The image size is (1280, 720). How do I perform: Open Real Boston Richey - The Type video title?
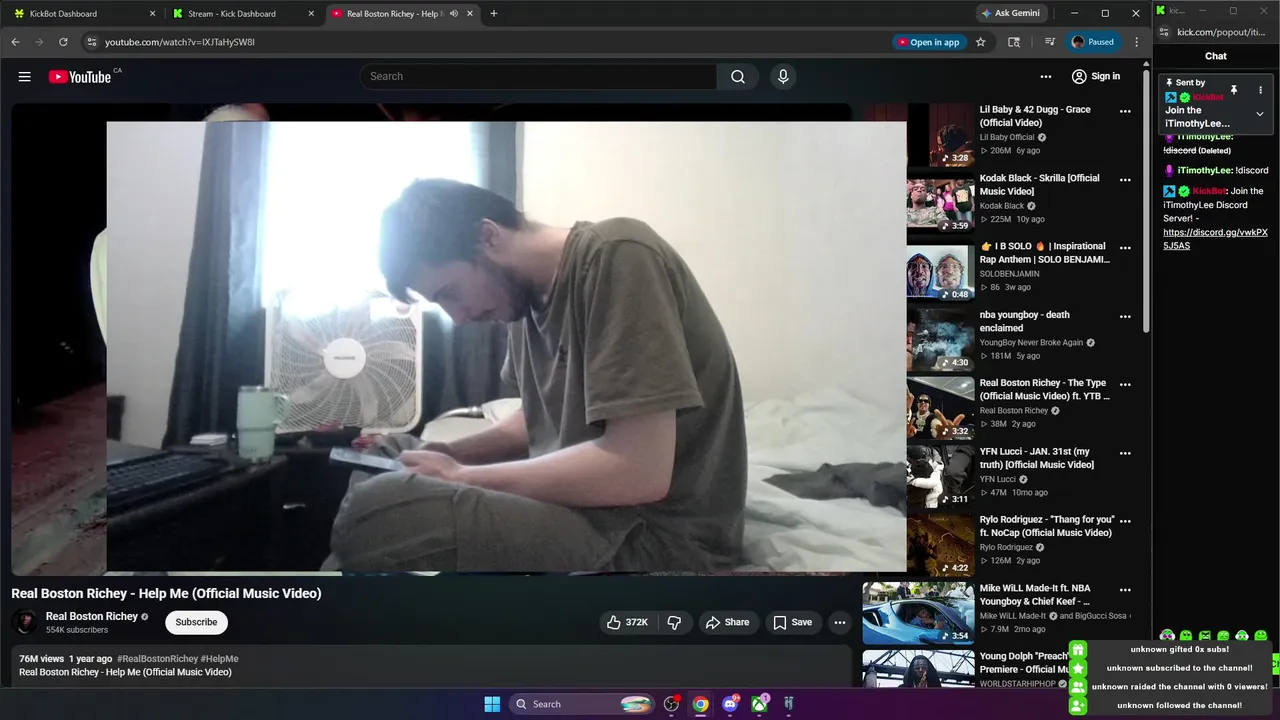[x=1045, y=389]
